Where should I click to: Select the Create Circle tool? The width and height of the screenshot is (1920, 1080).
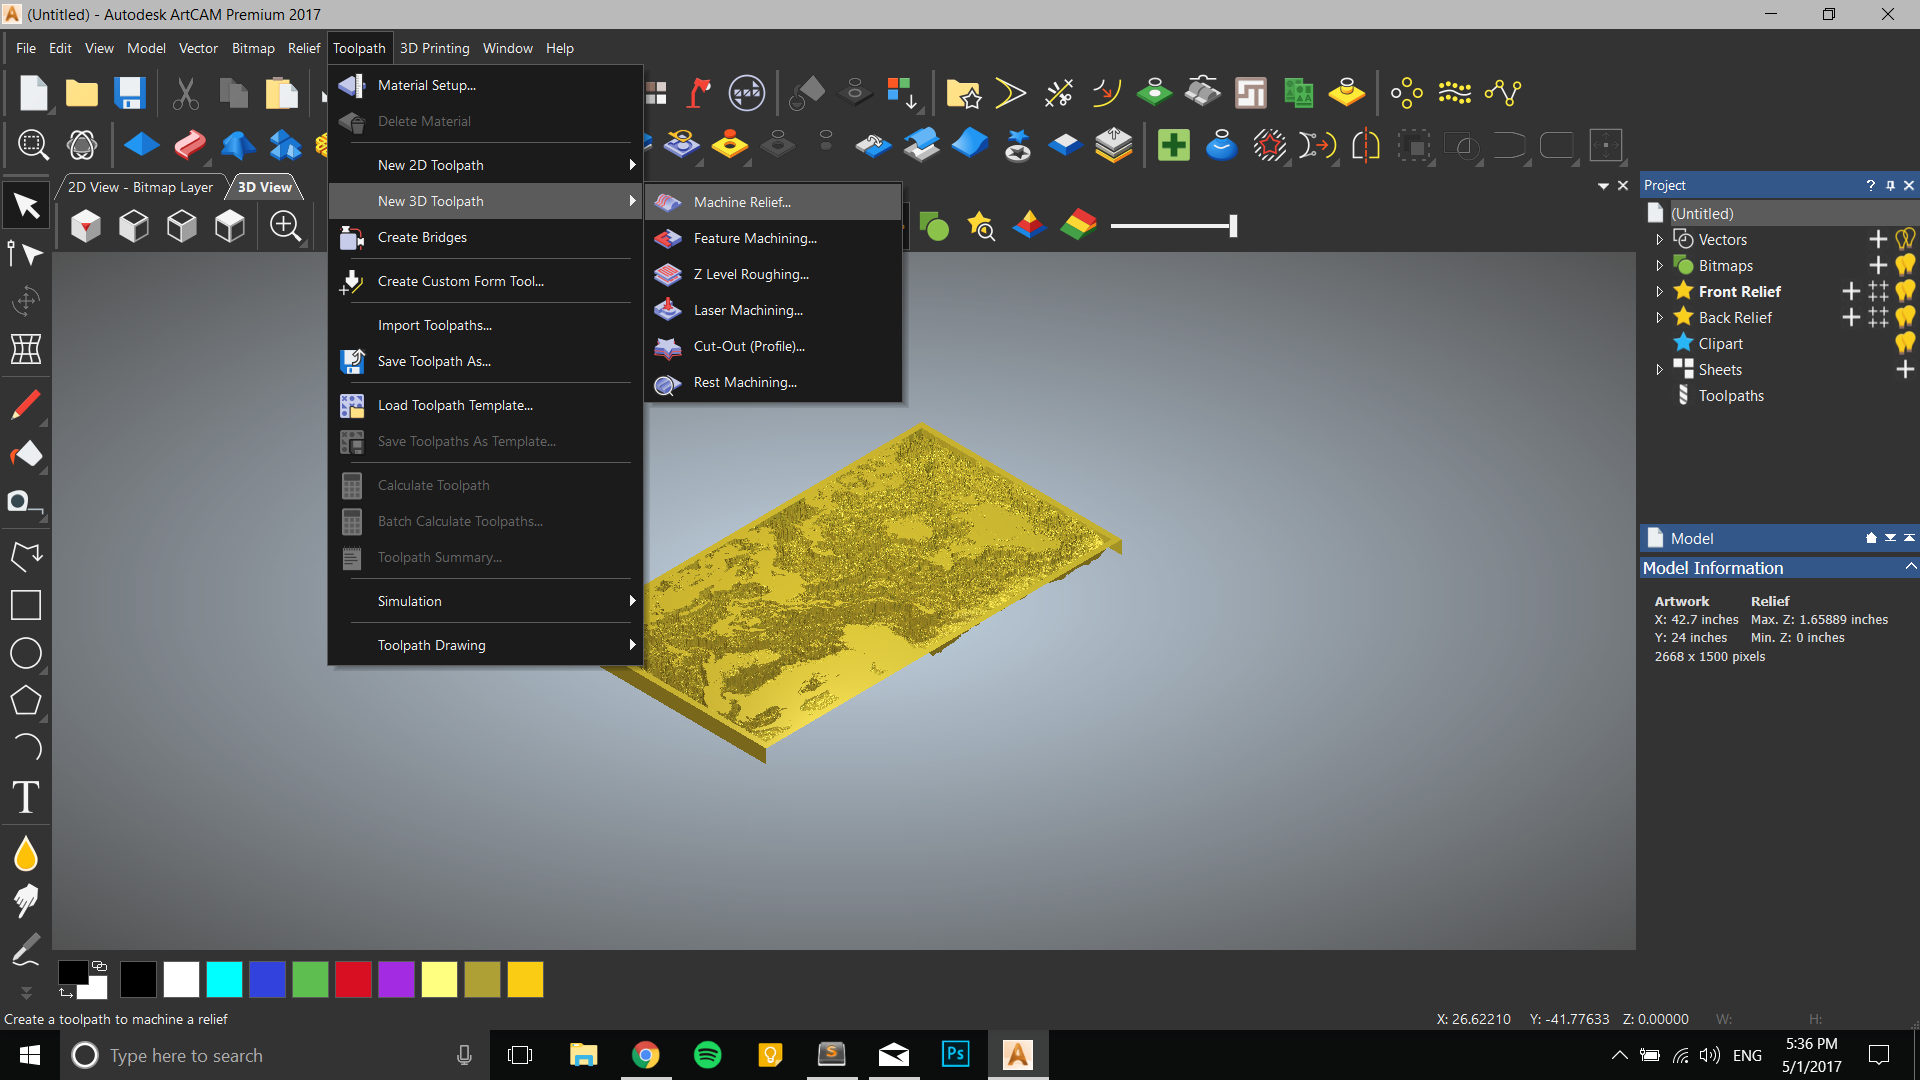[x=26, y=653]
